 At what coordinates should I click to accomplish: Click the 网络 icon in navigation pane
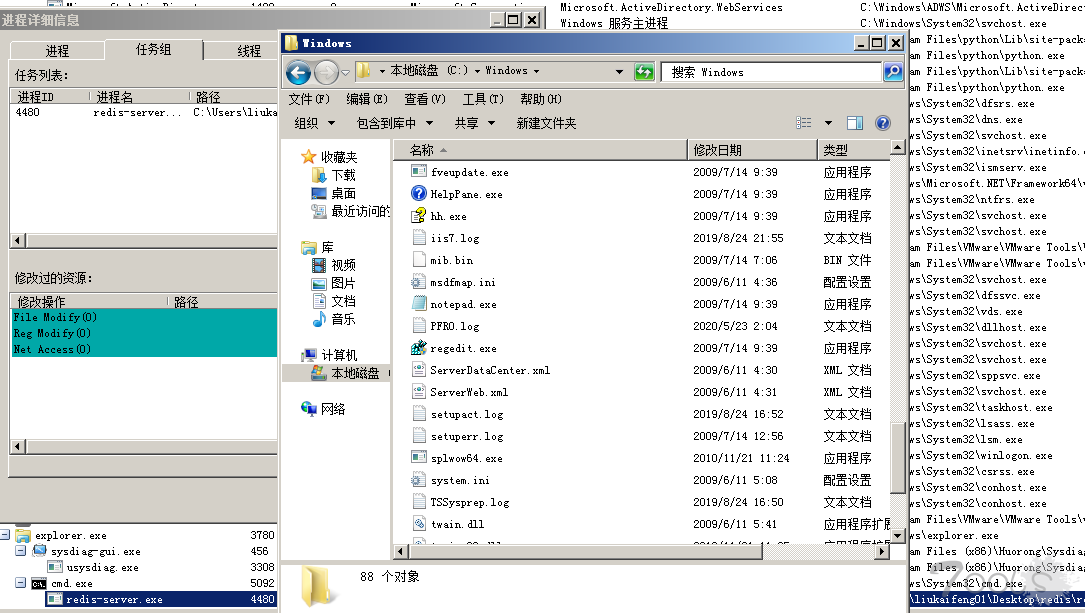[x=309, y=409]
